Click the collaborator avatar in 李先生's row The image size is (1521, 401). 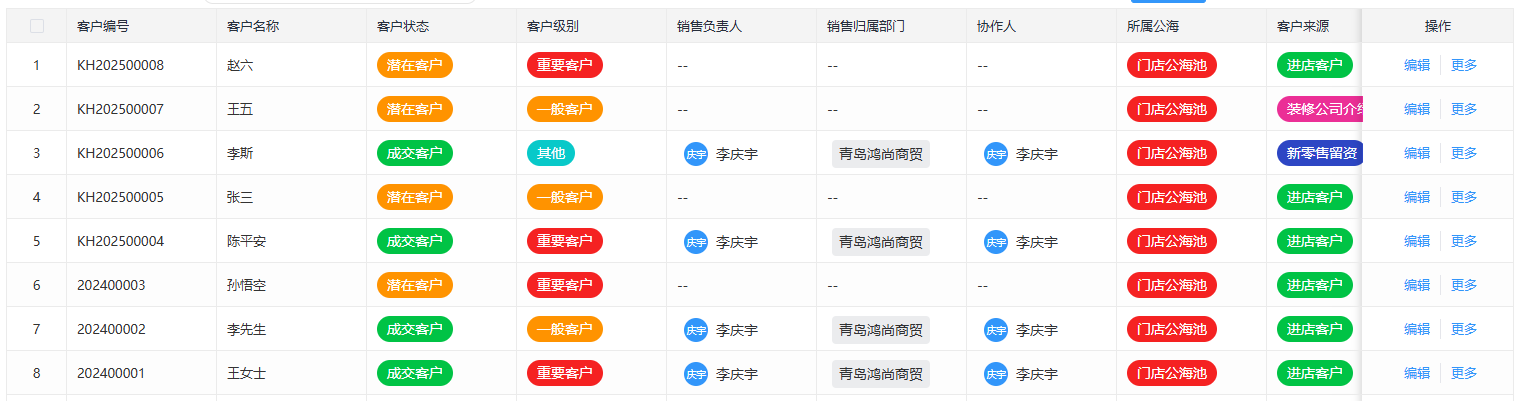coord(996,330)
